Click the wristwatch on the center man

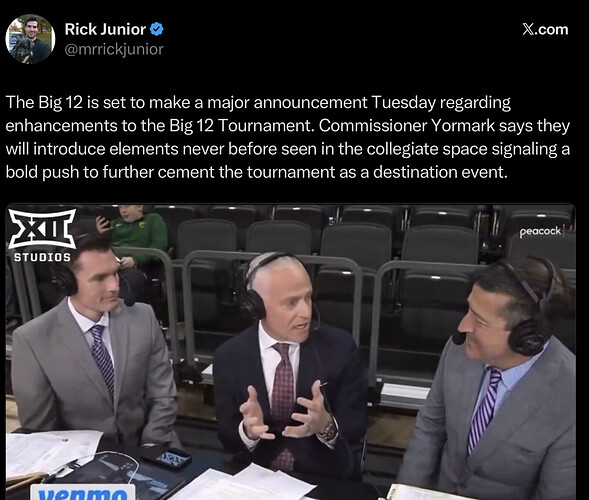pyautogui.click(x=328, y=430)
